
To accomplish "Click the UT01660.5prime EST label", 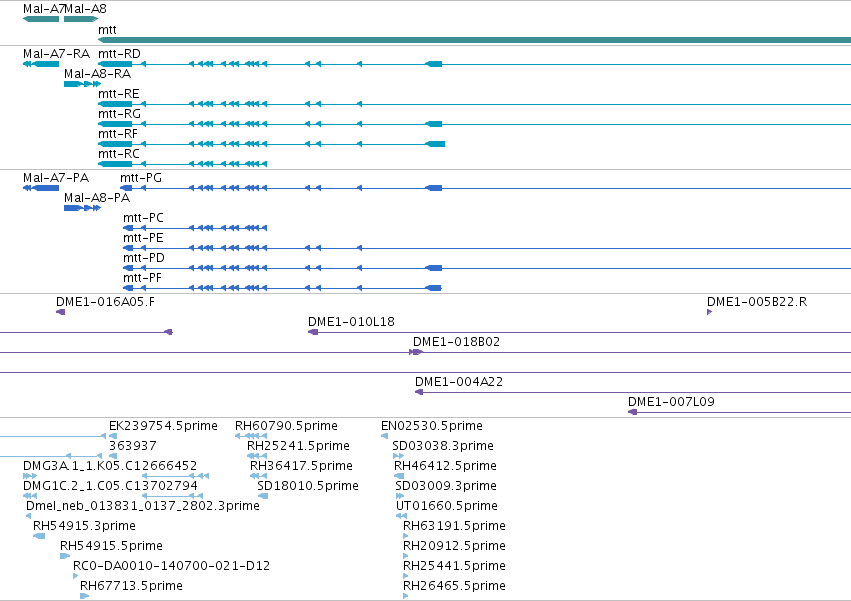I will [x=447, y=507].
